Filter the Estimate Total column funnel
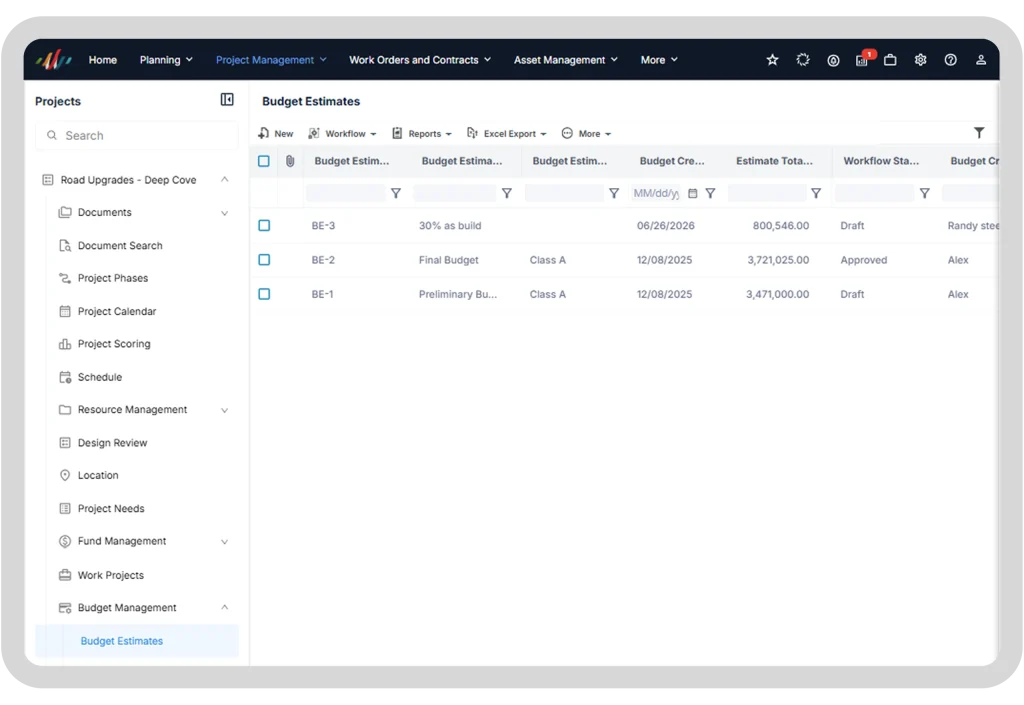The image size is (1024, 705). (816, 193)
